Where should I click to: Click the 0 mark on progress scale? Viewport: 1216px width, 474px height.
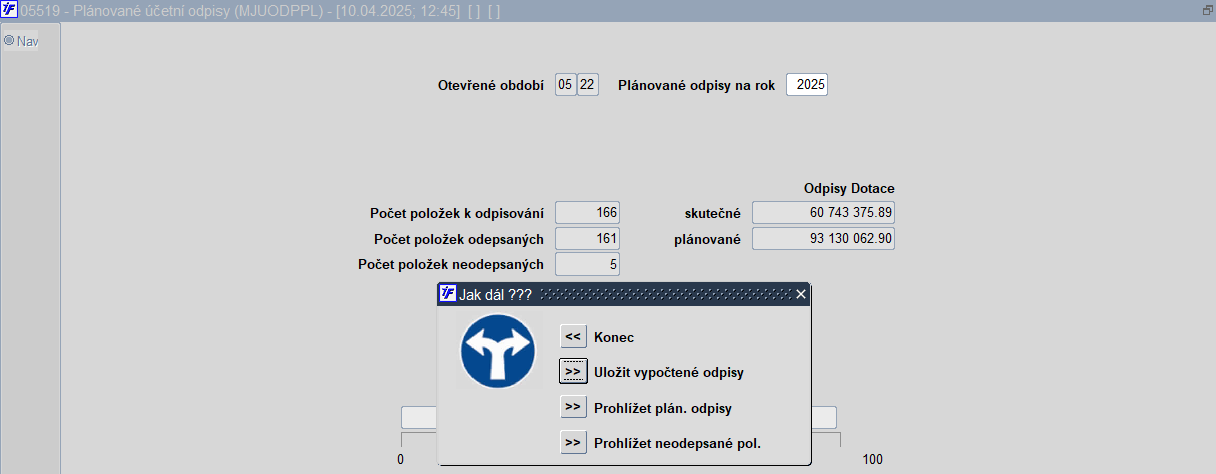[400, 459]
